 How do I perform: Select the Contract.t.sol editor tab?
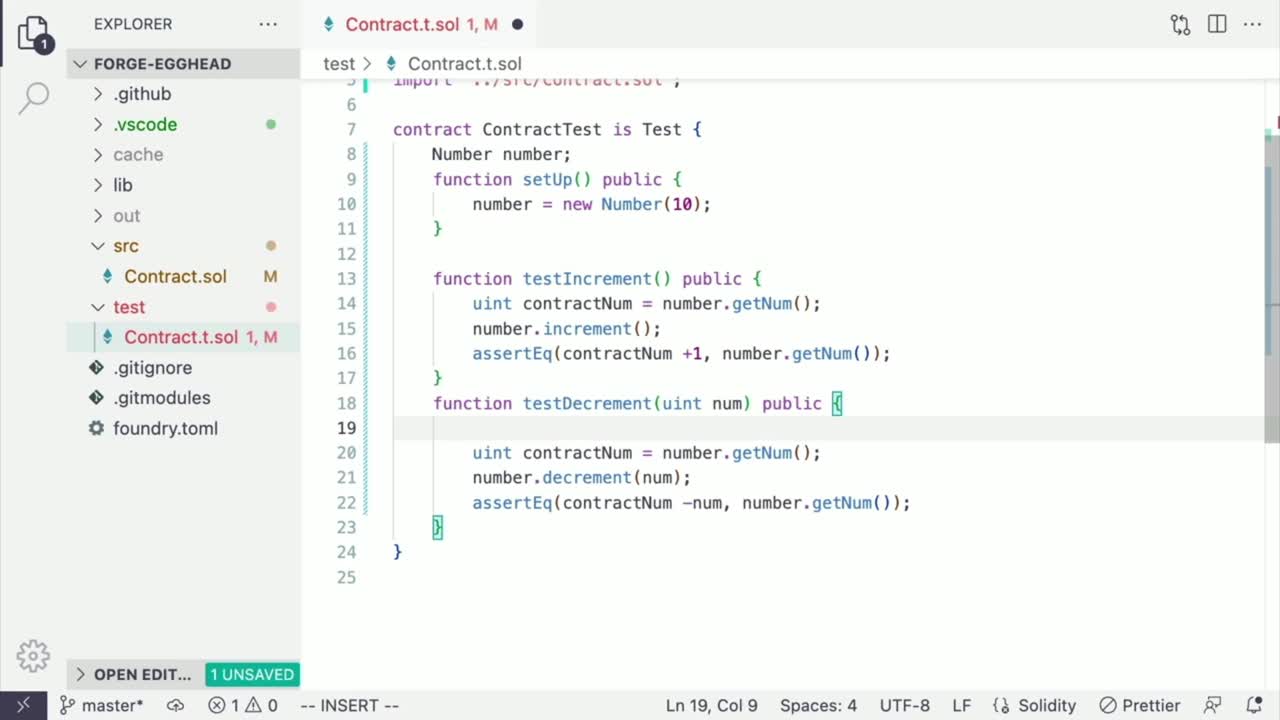[402, 24]
